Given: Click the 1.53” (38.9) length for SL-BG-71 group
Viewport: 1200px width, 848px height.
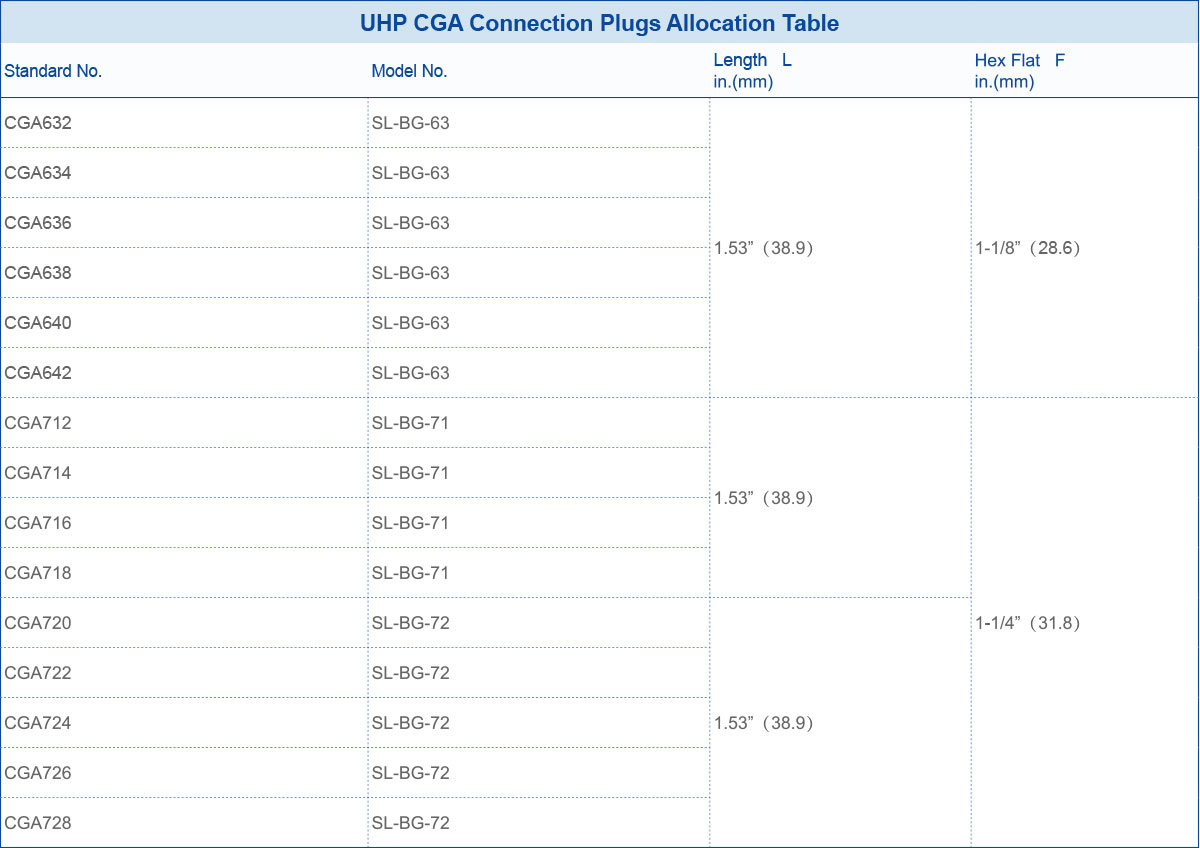Looking at the screenshot, I should tap(764, 498).
